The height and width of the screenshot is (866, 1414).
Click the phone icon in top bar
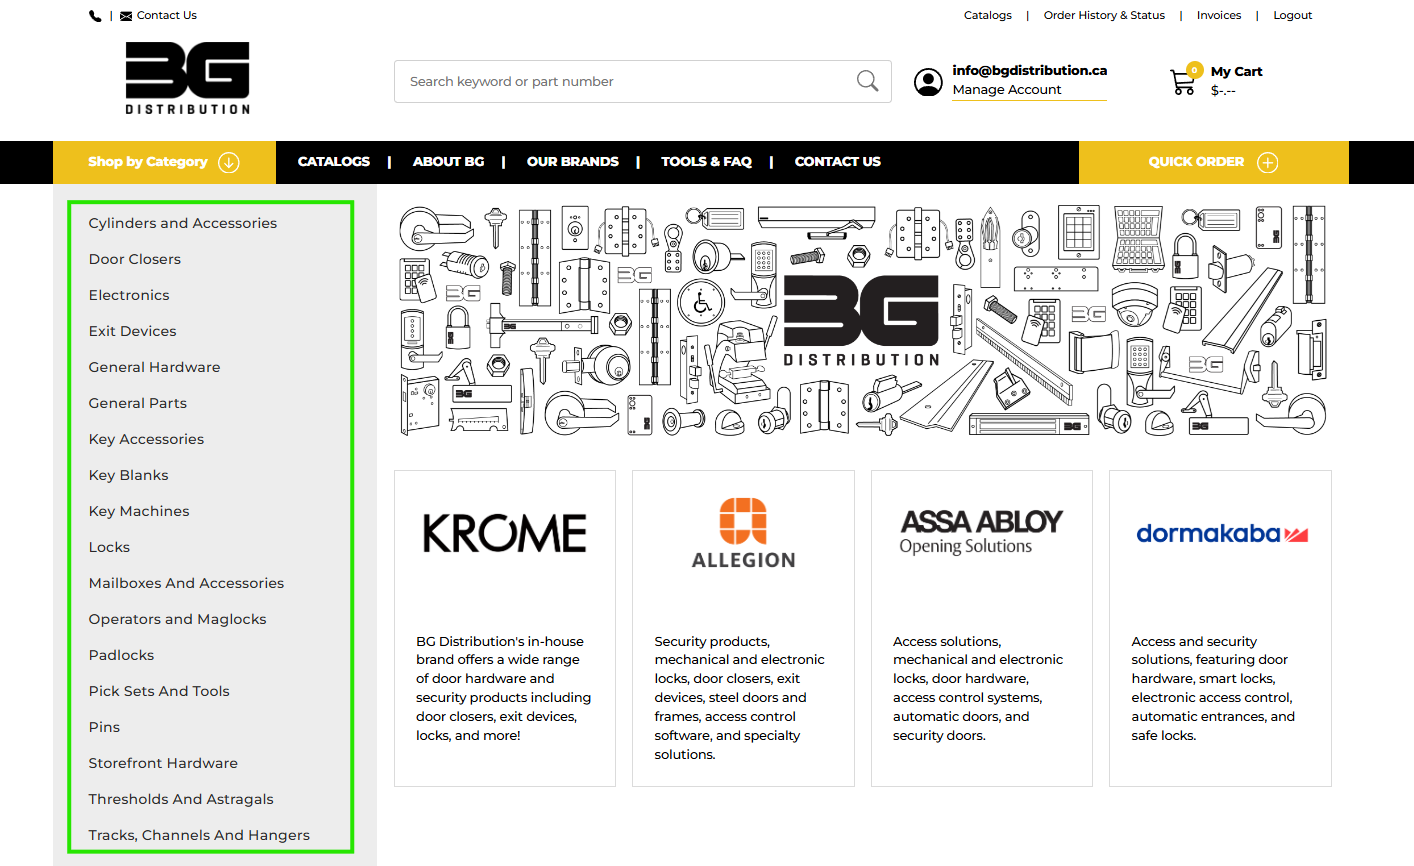pyautogui.click(x=95, y=16)
